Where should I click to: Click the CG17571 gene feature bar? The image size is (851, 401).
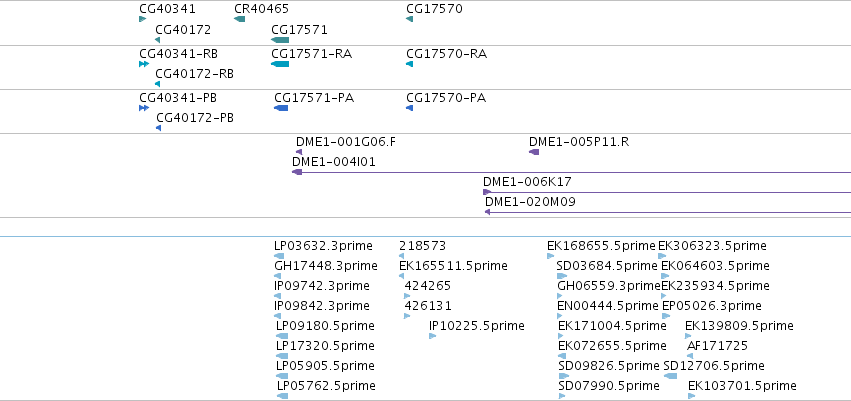point(280,40)
